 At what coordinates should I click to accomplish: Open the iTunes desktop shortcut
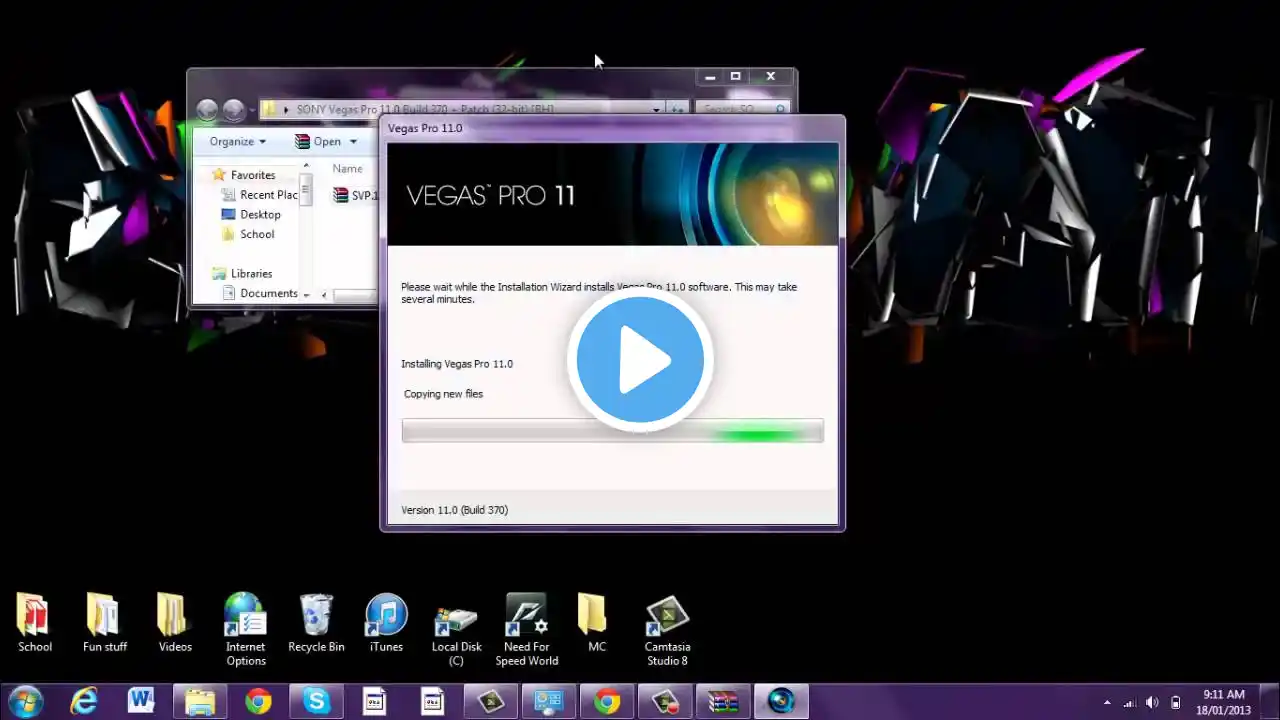coord(386,622)
